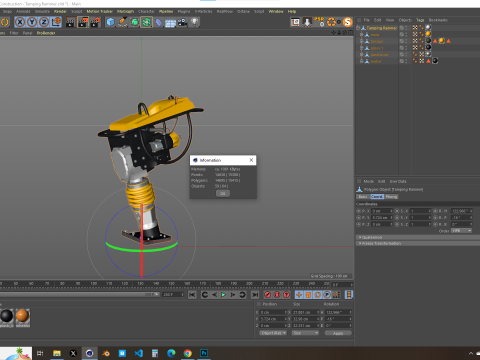Toggle the Autokeying button

tap(277, 295)
